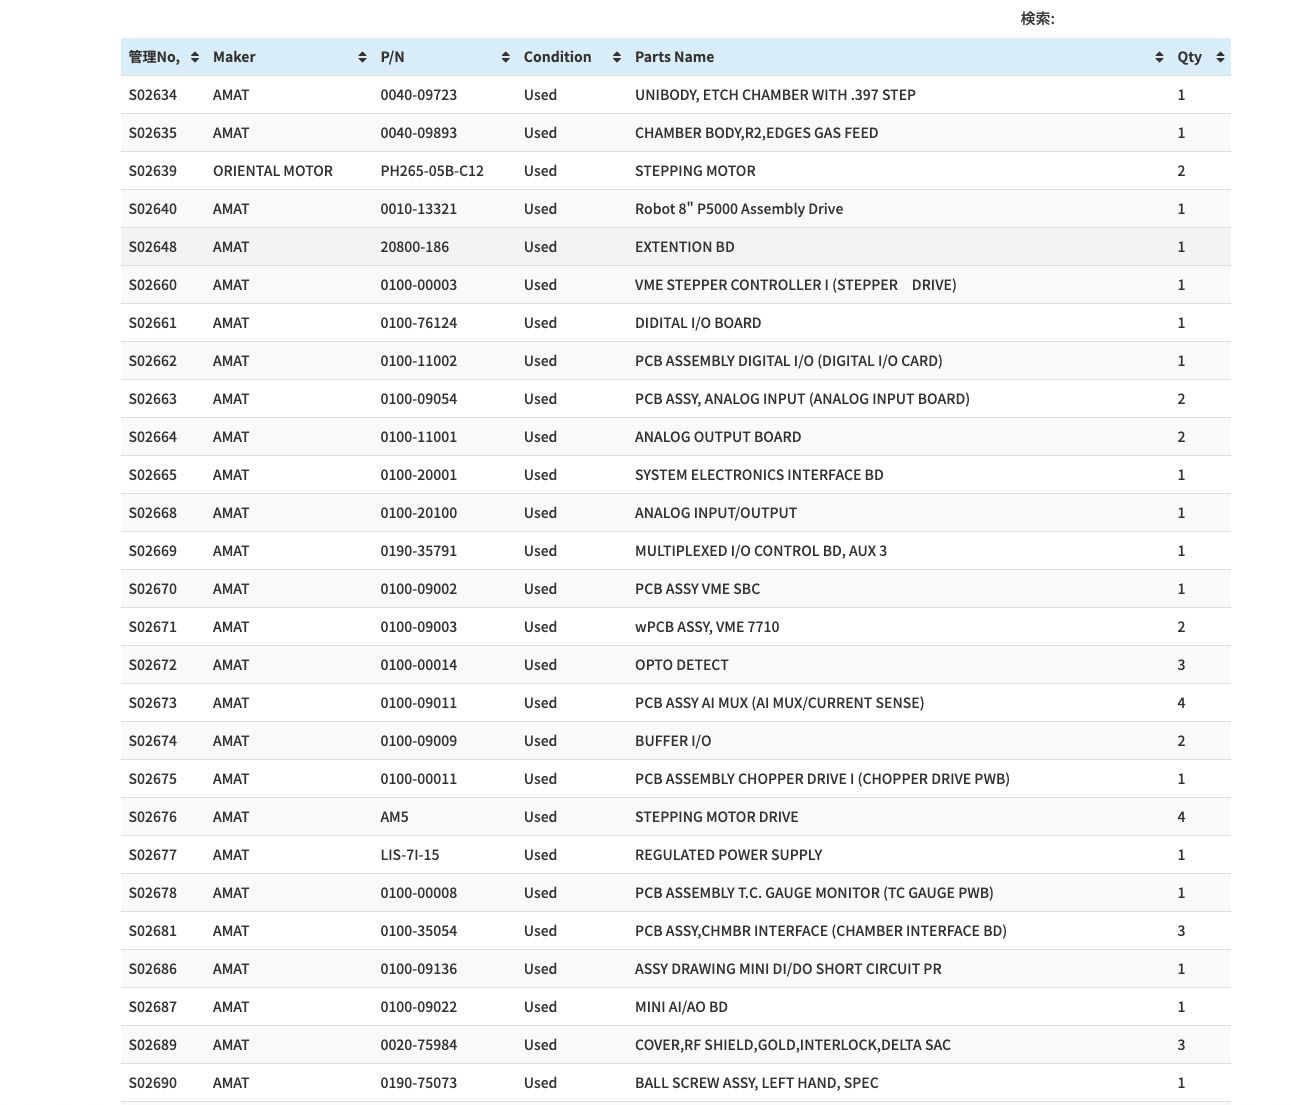Click the 検索 search label
The height and width of the screenshot is (1105, 1291).
point(1037,18)
